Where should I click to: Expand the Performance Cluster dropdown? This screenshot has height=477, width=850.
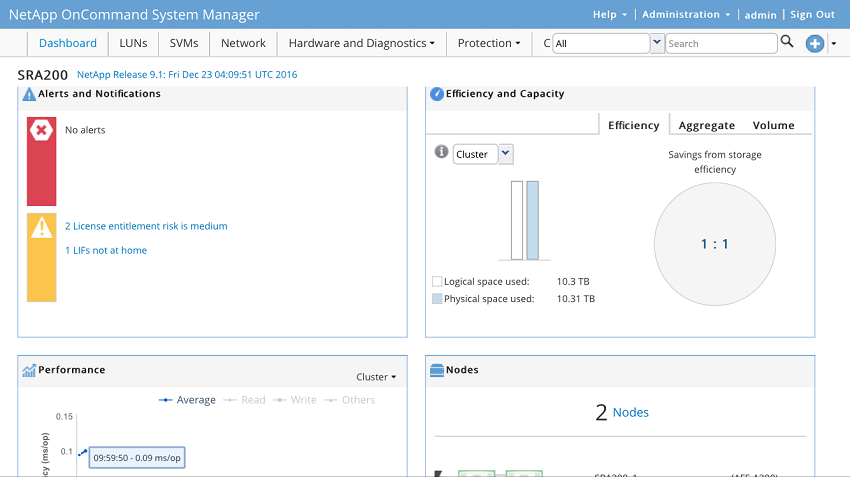[x=376, y=377]
